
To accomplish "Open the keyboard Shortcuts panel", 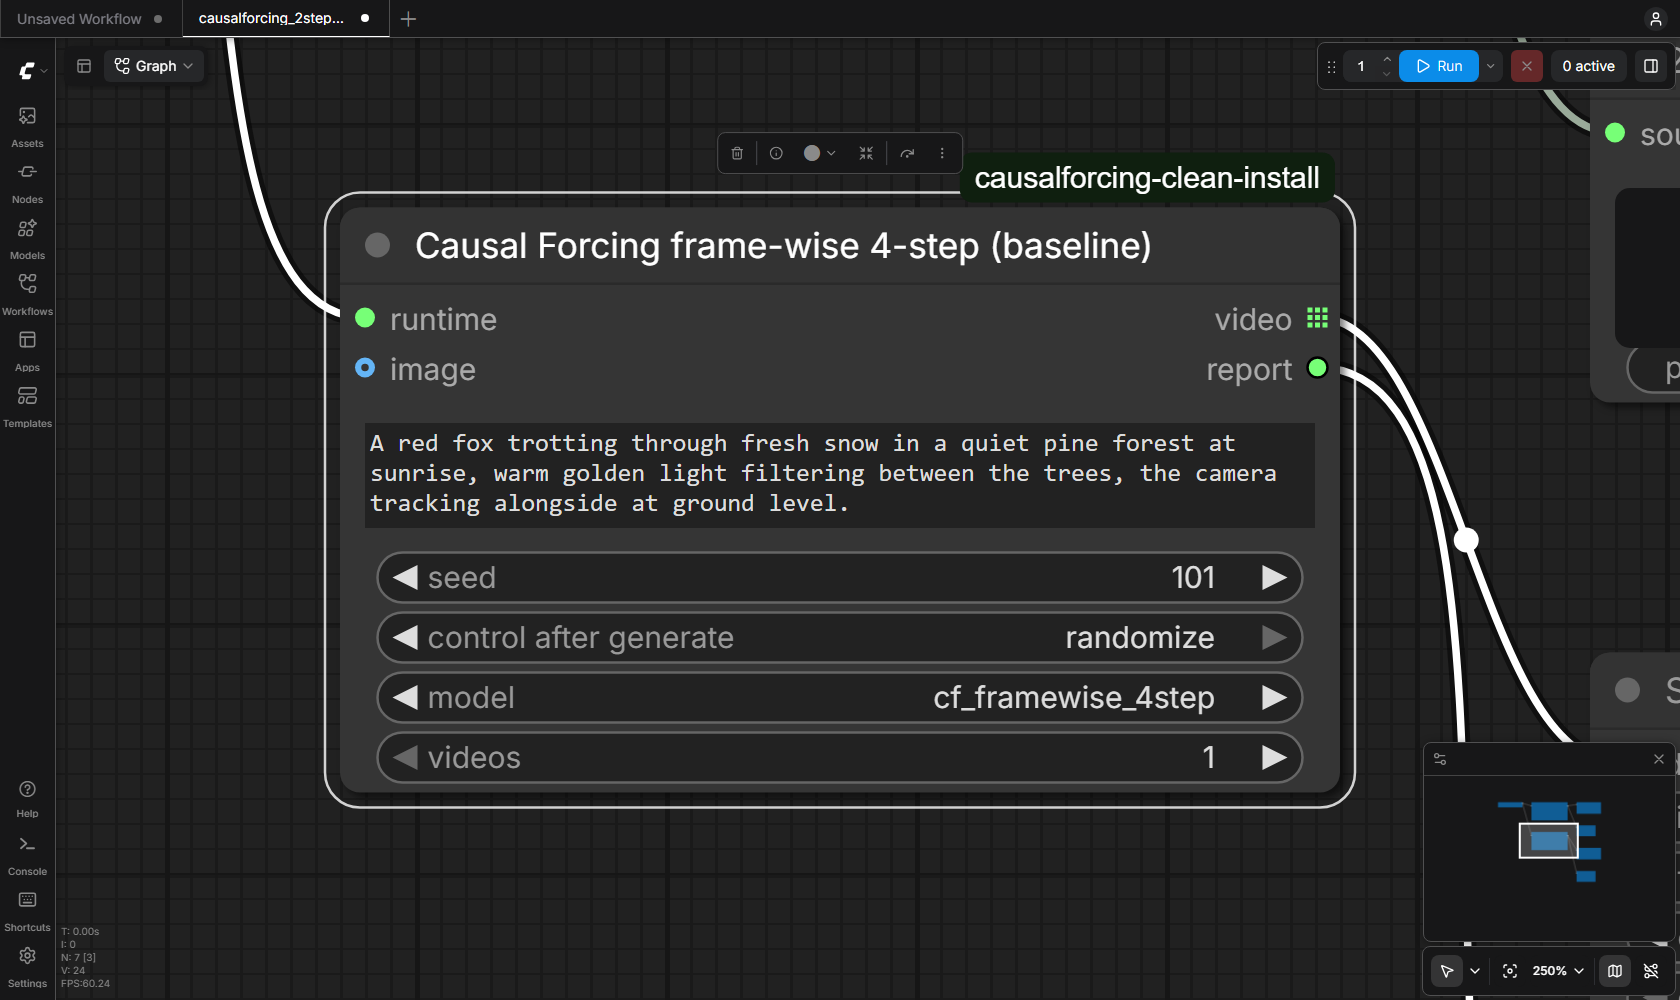I will pyautogui.click(x=27, y=911).
